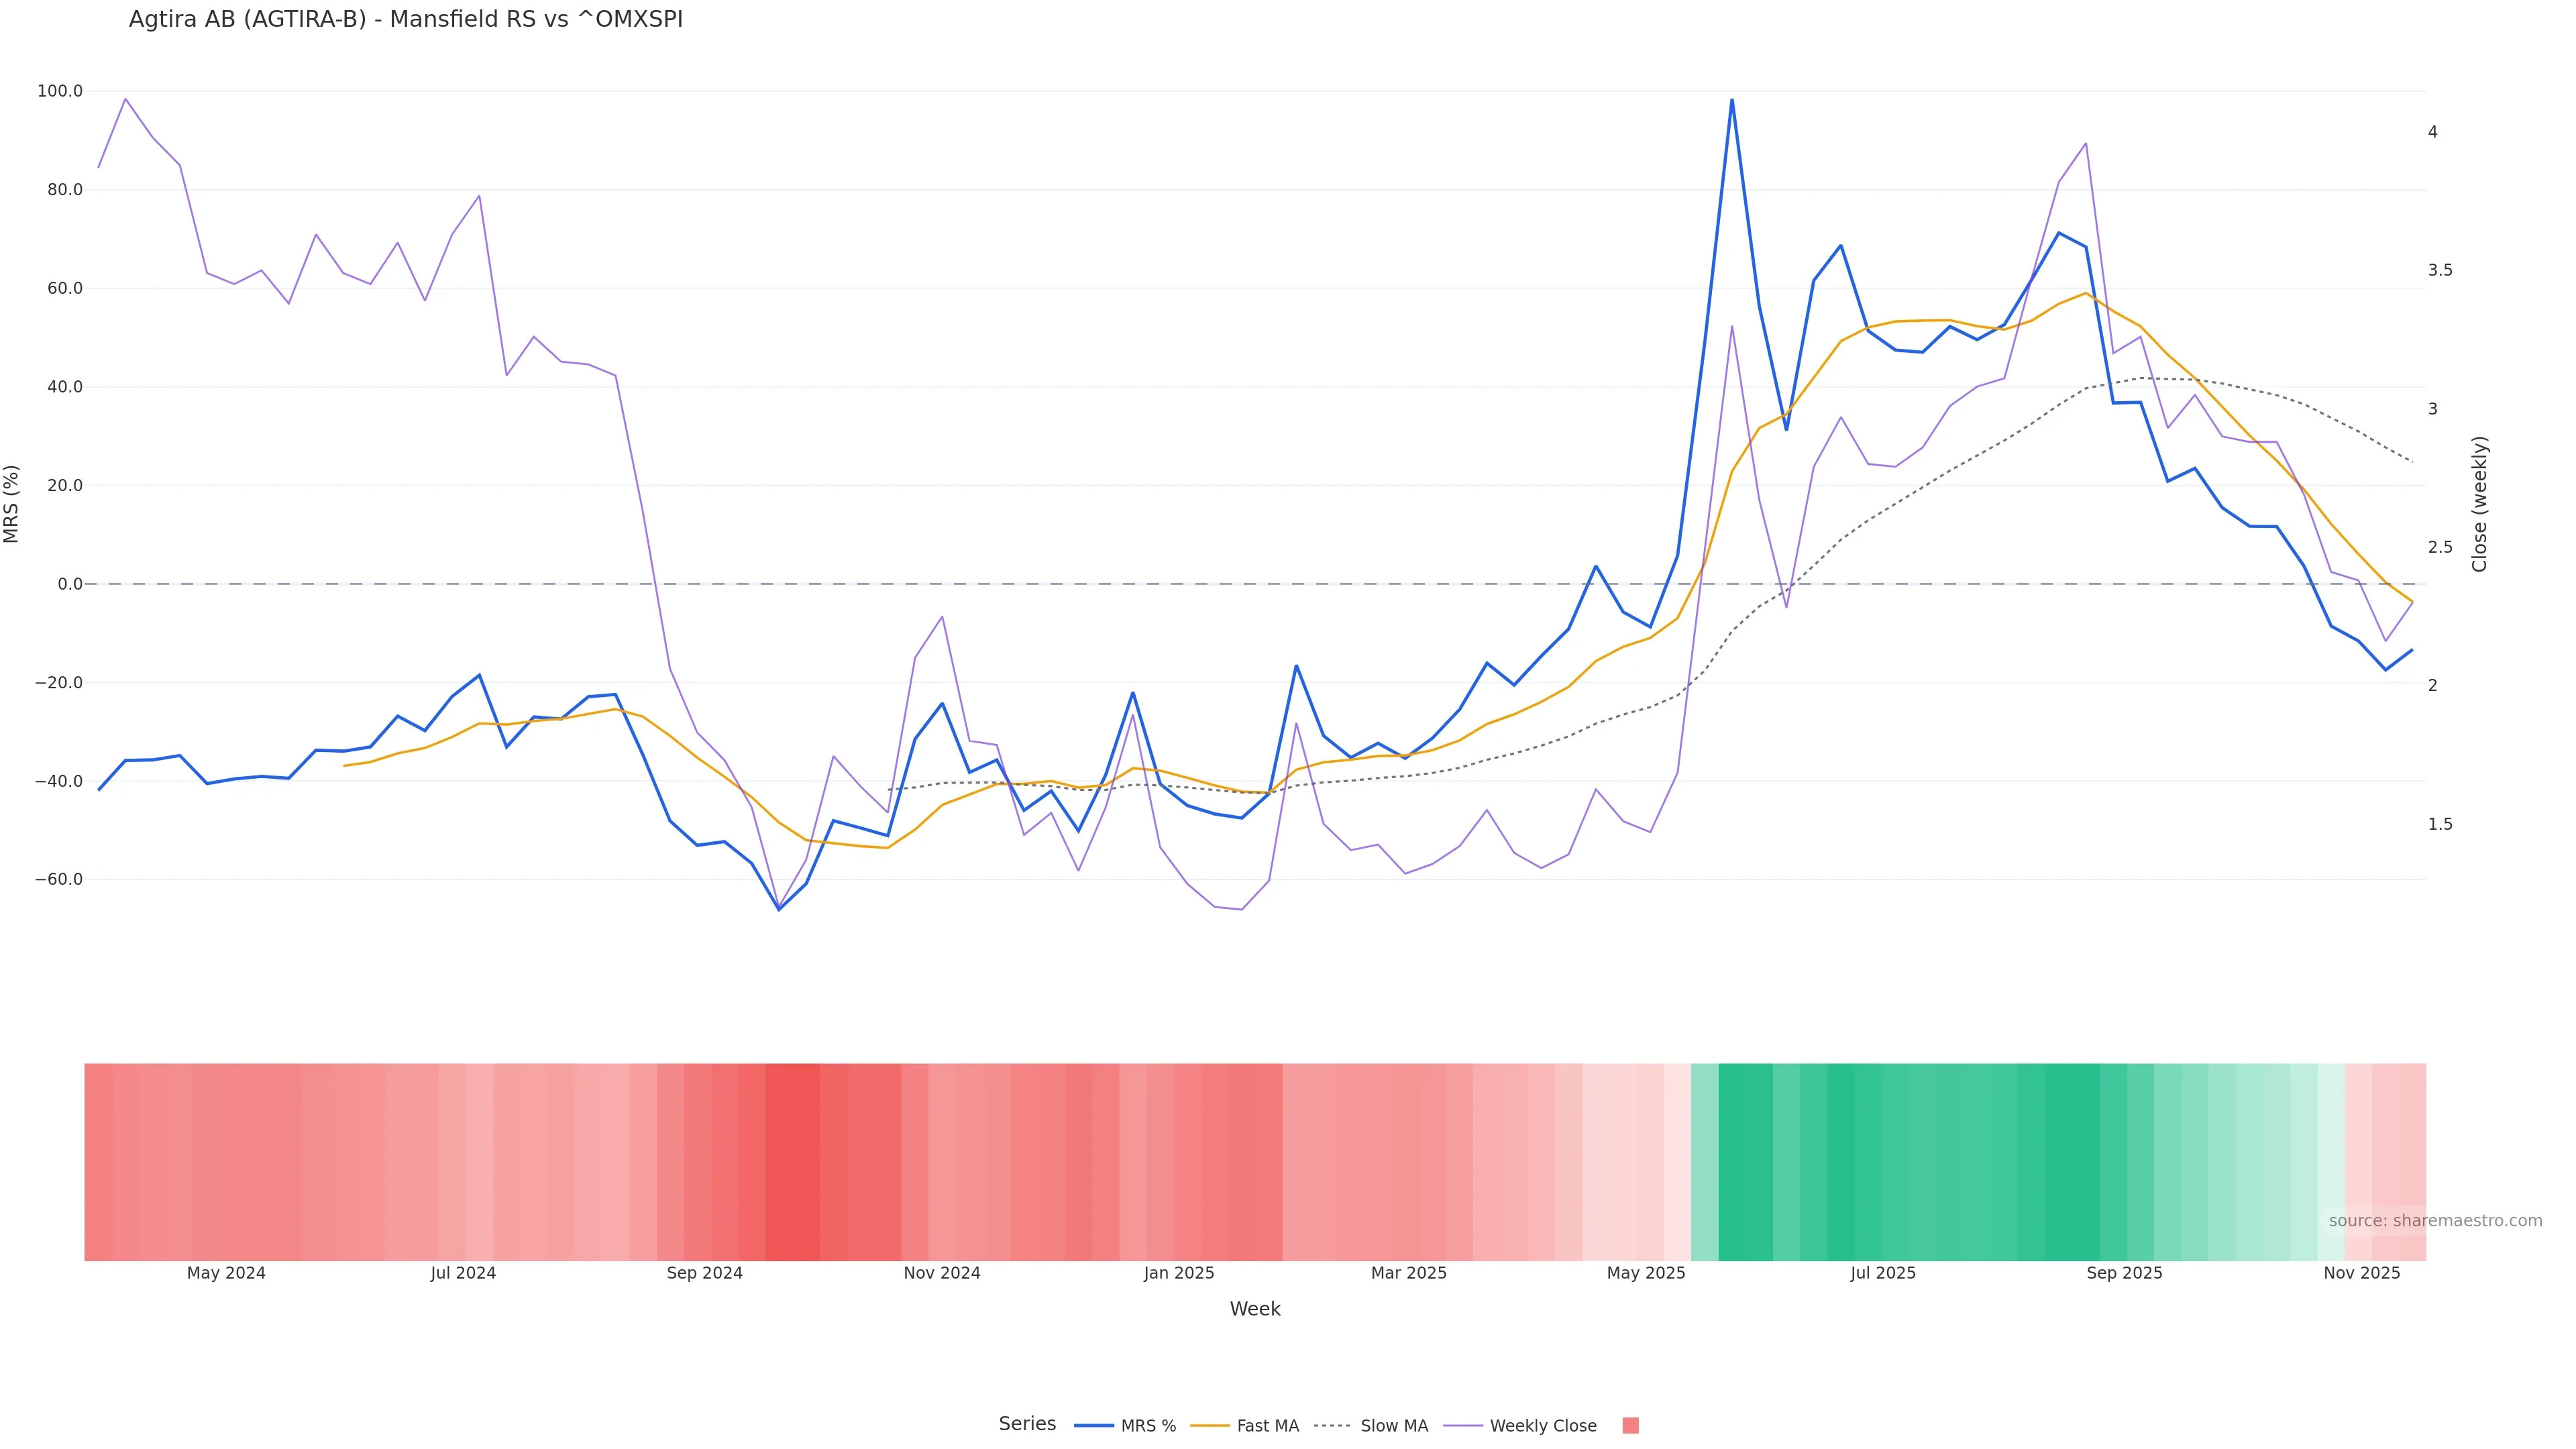Click the MRS peak point near 100

[1731, 100]
